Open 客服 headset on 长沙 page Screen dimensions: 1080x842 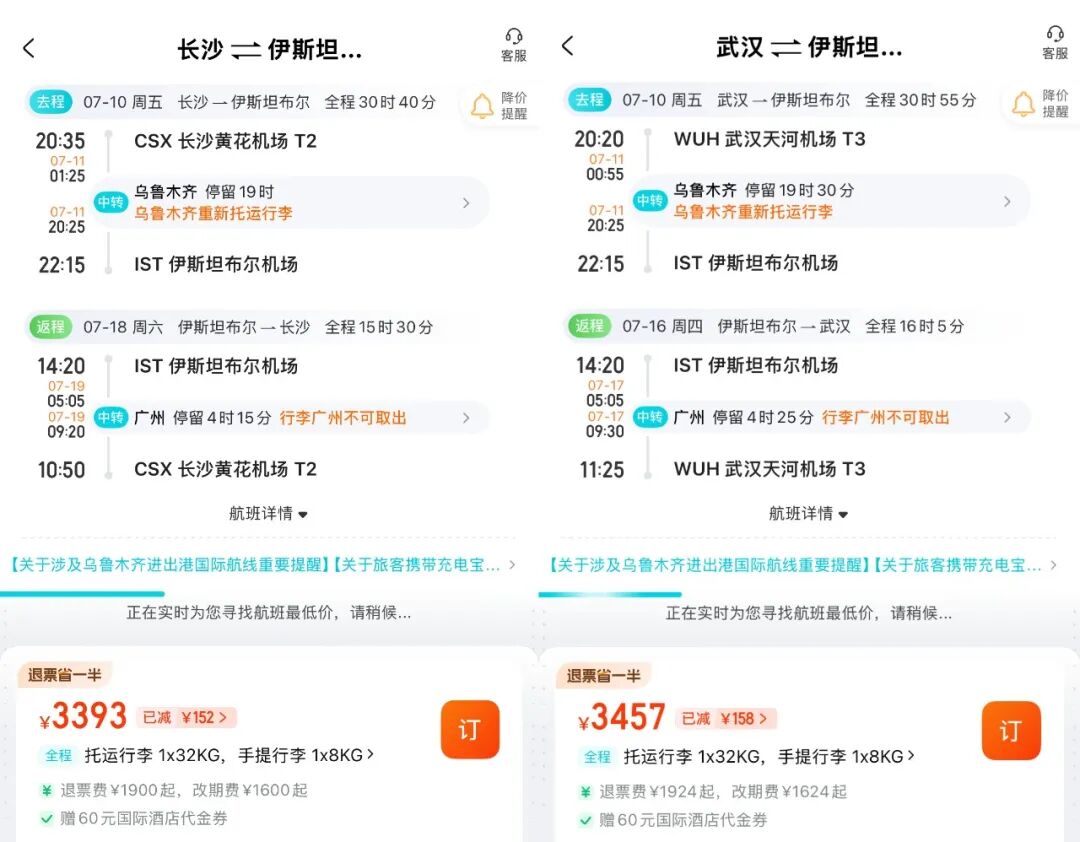[x=514, y=45]
